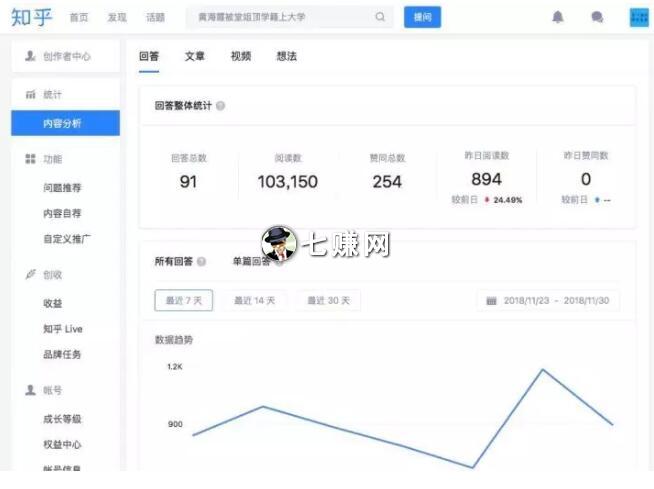Click the 赞同总数 value 254
The image size is (654, 489).
(387, 182)
